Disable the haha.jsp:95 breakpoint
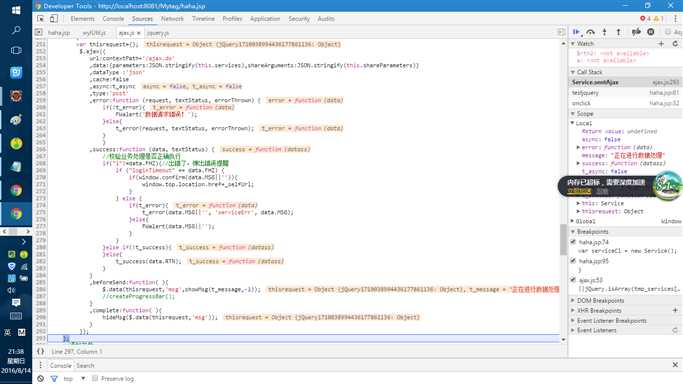This screenshot has height=384, width=683. (x=573, y=261)
